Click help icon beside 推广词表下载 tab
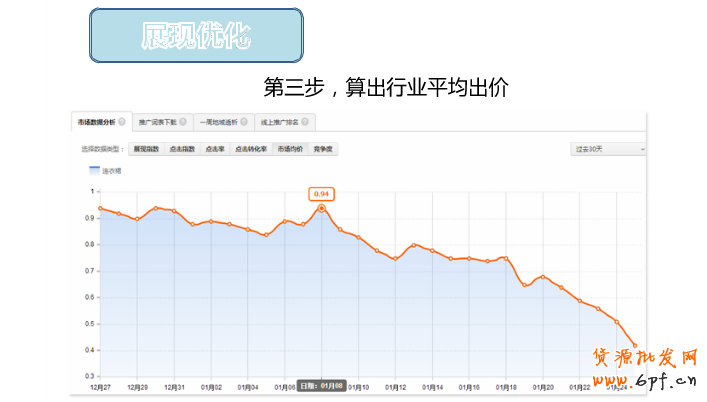Image resolution: width=707 pixels, height=402 pixels. [x=183, y=122]
